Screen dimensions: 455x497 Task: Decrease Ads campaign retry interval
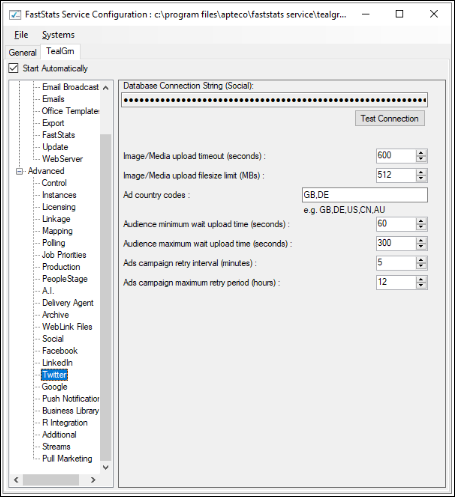coord(421,266)
